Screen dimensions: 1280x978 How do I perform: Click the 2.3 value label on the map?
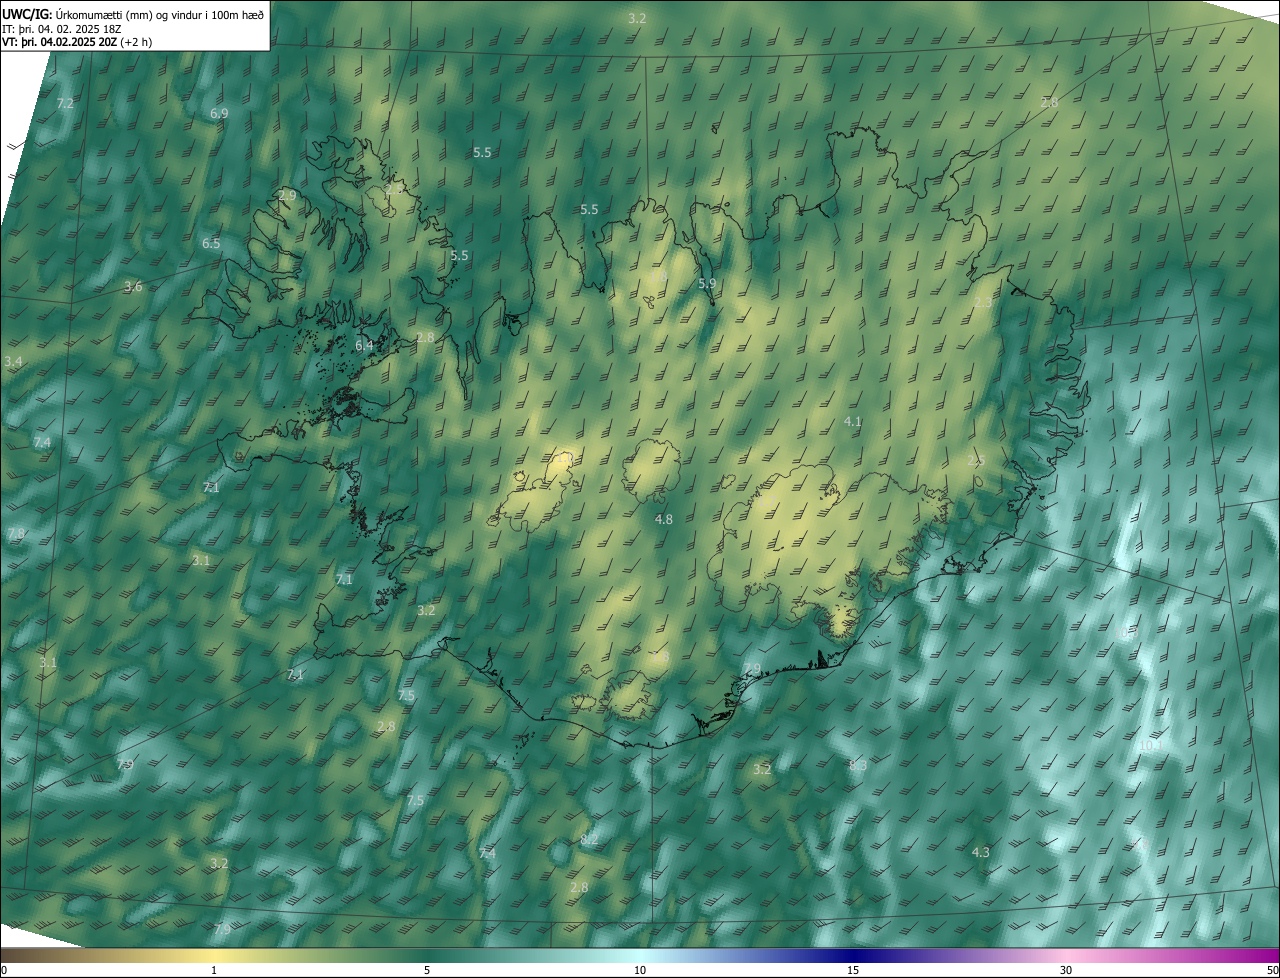tap(984, 302)
